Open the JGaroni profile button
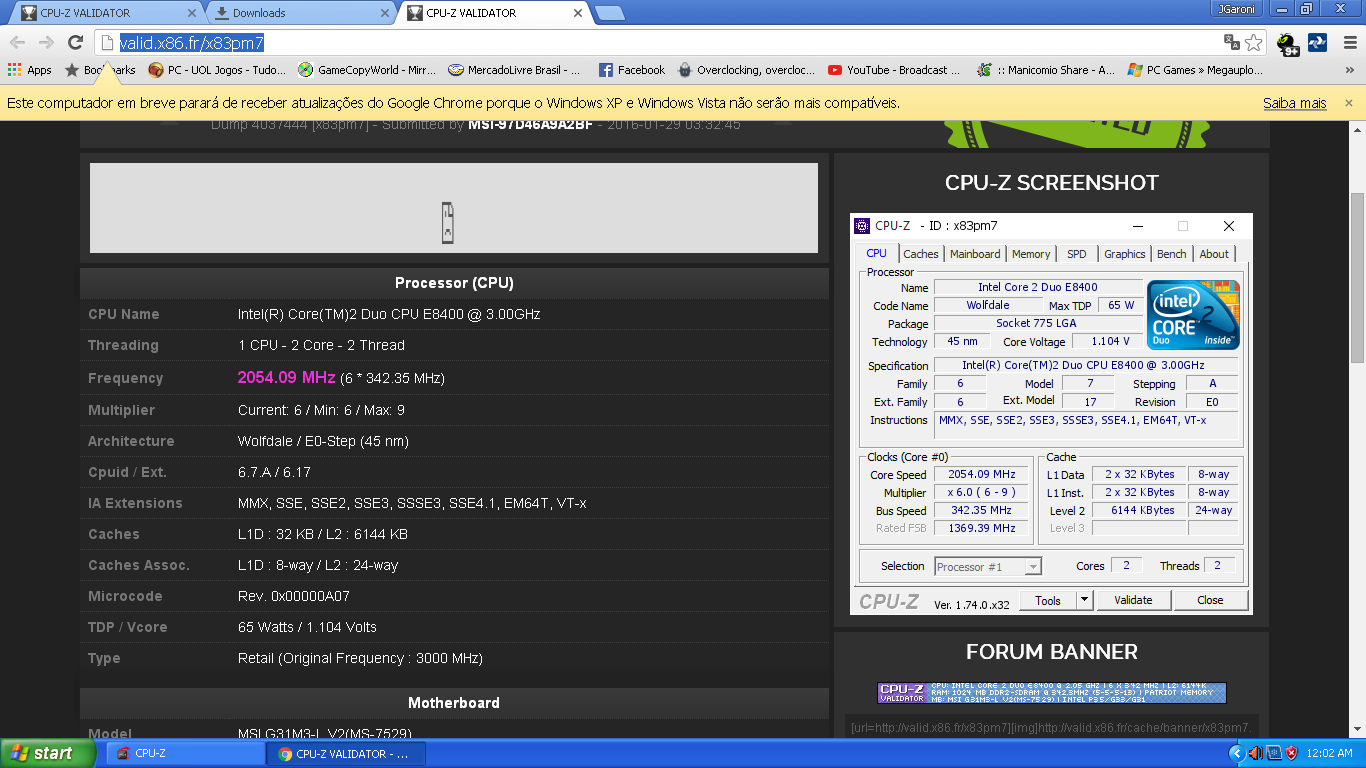1366x768 pixels. click(1238, 8)
